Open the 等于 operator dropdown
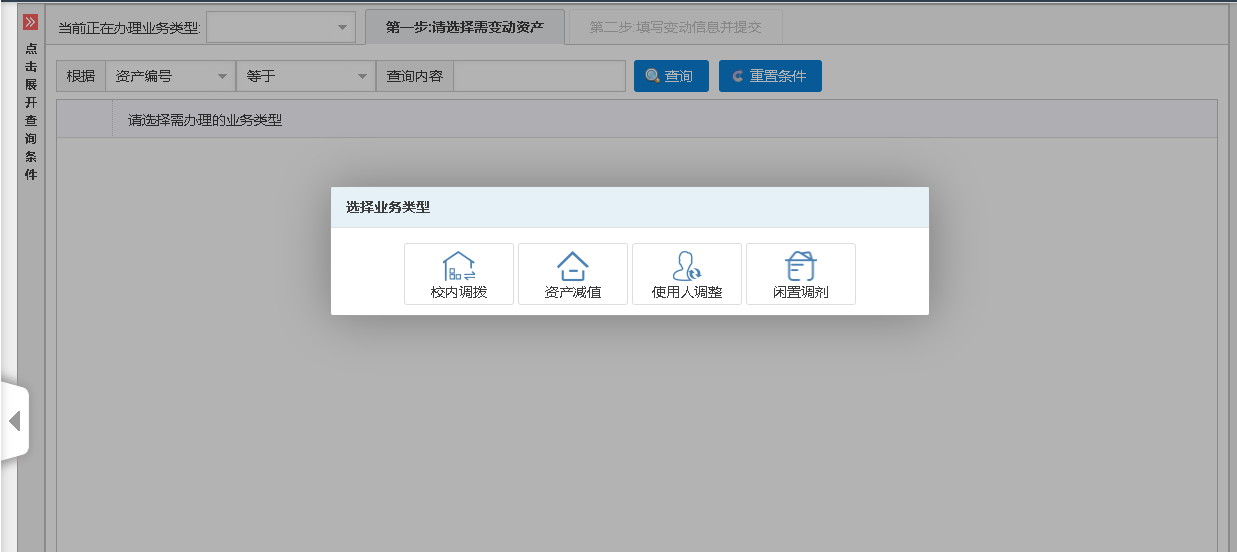 (306, 76)
